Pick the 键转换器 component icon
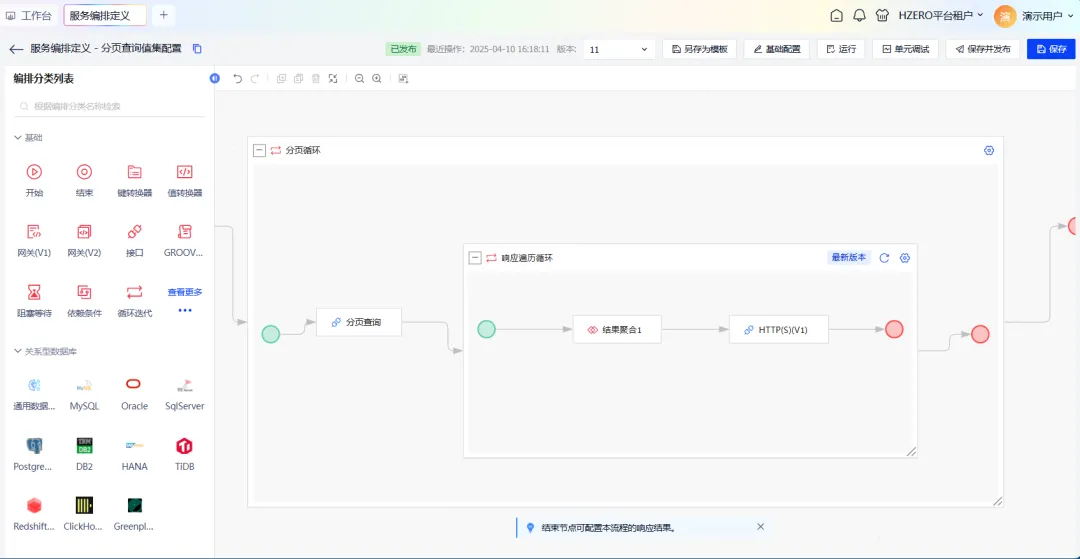 coord(134,172)
